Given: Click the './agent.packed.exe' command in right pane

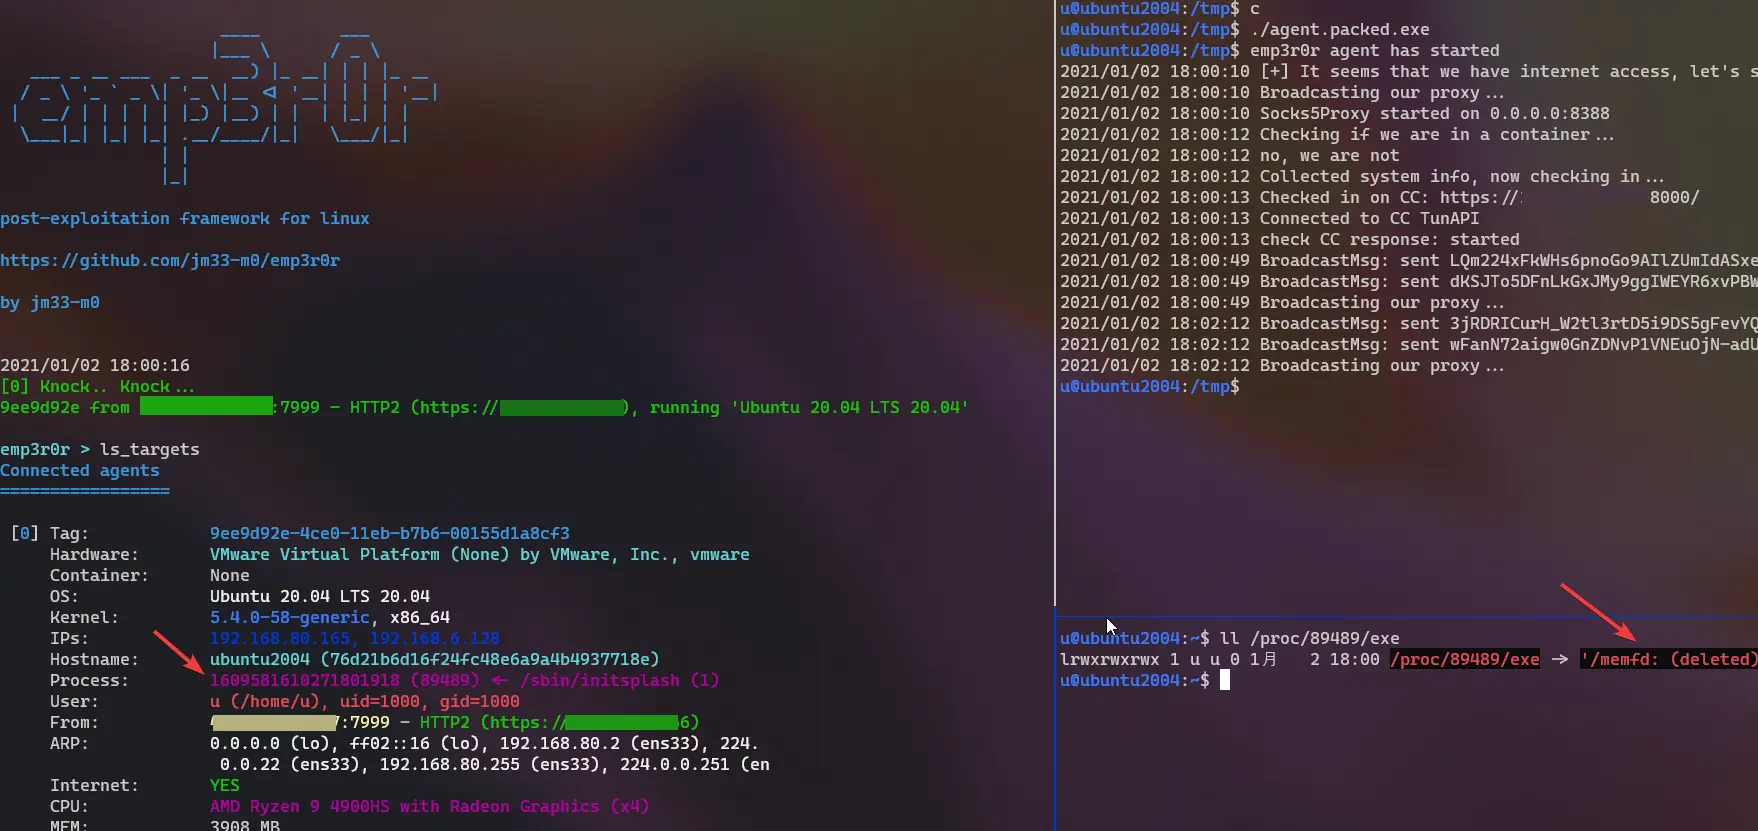Looking at the screenshot, I should [x=1340, y=29].
